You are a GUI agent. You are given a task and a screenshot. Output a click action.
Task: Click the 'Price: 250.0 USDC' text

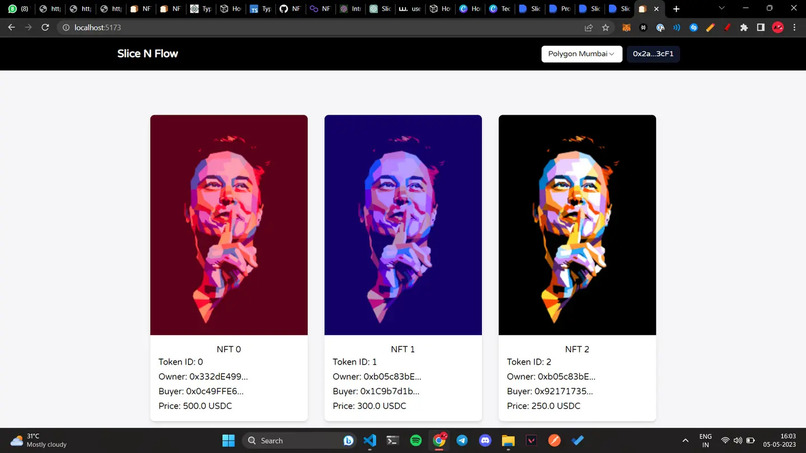tap(543, 406)
